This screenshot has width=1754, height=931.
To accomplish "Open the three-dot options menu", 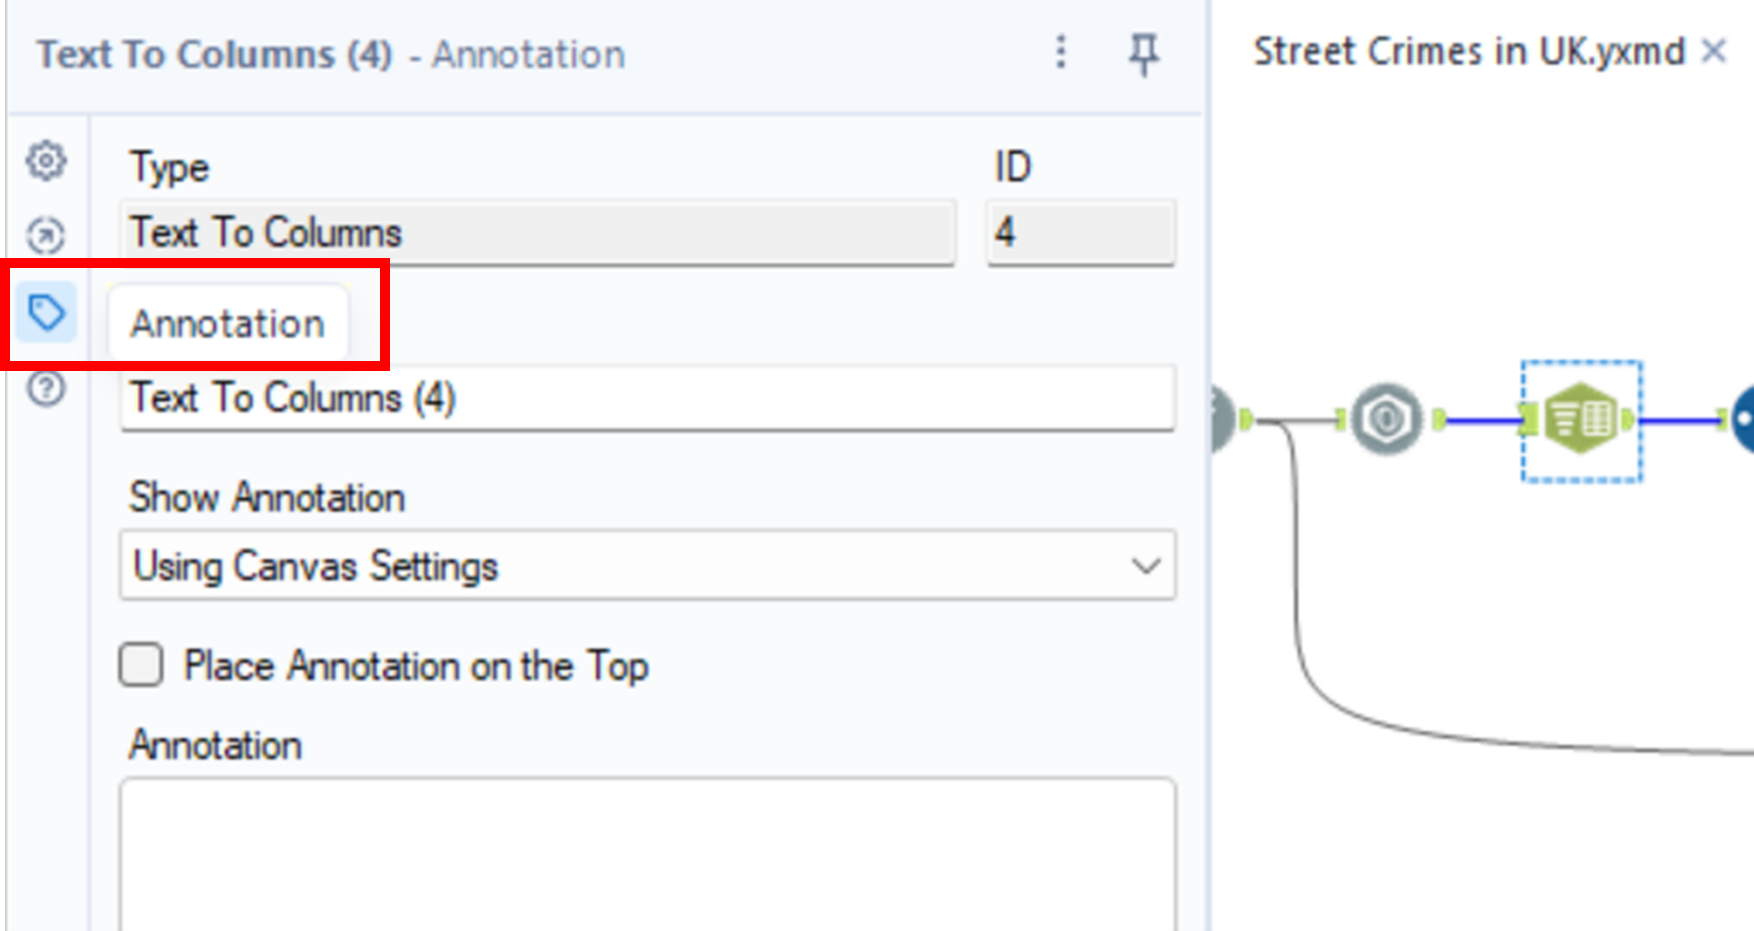I will click(1061, 52).
